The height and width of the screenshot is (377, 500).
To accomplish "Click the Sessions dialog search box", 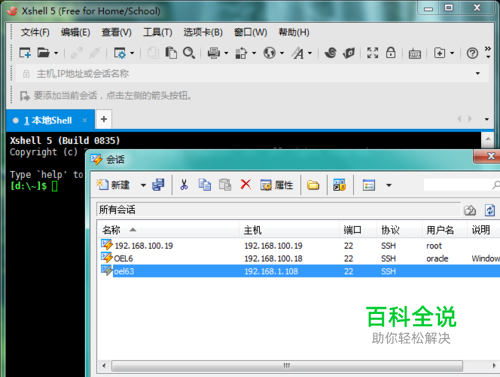I will click(462, 185).
